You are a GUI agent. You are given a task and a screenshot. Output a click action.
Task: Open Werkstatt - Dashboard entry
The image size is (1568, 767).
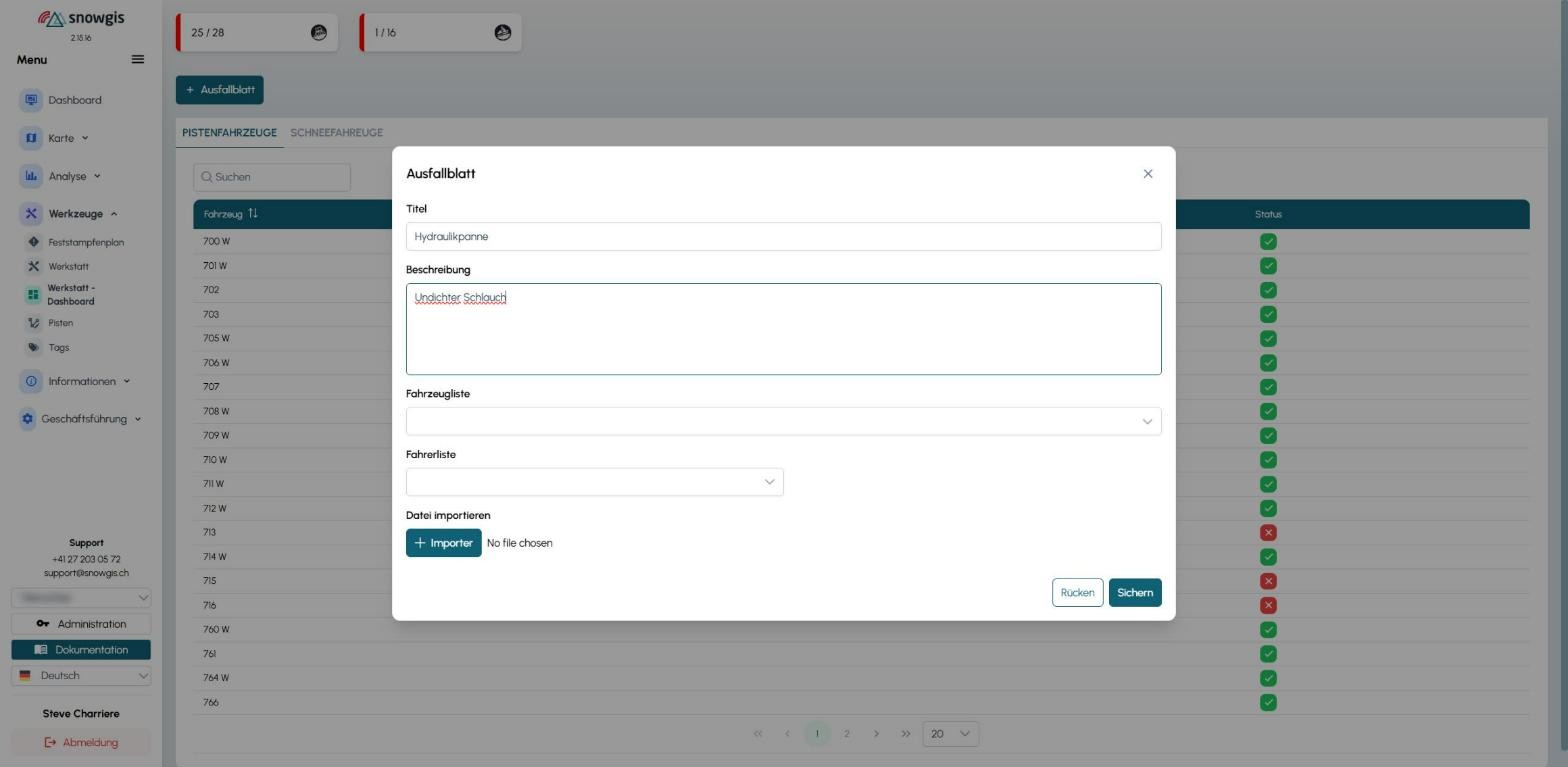71,295
